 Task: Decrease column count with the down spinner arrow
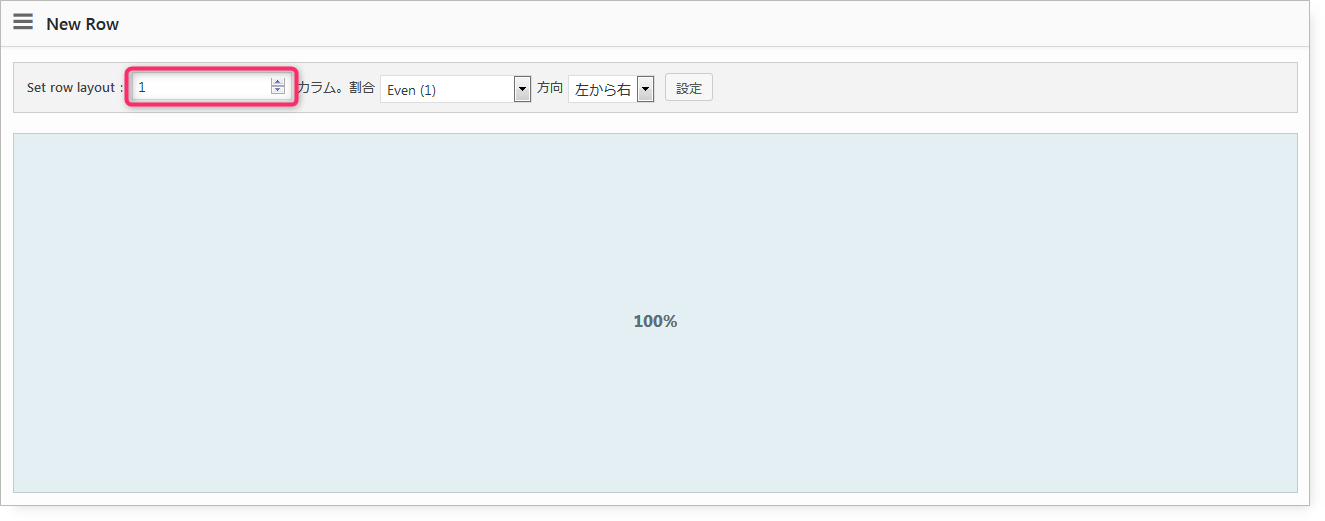[x=278, y=91]
